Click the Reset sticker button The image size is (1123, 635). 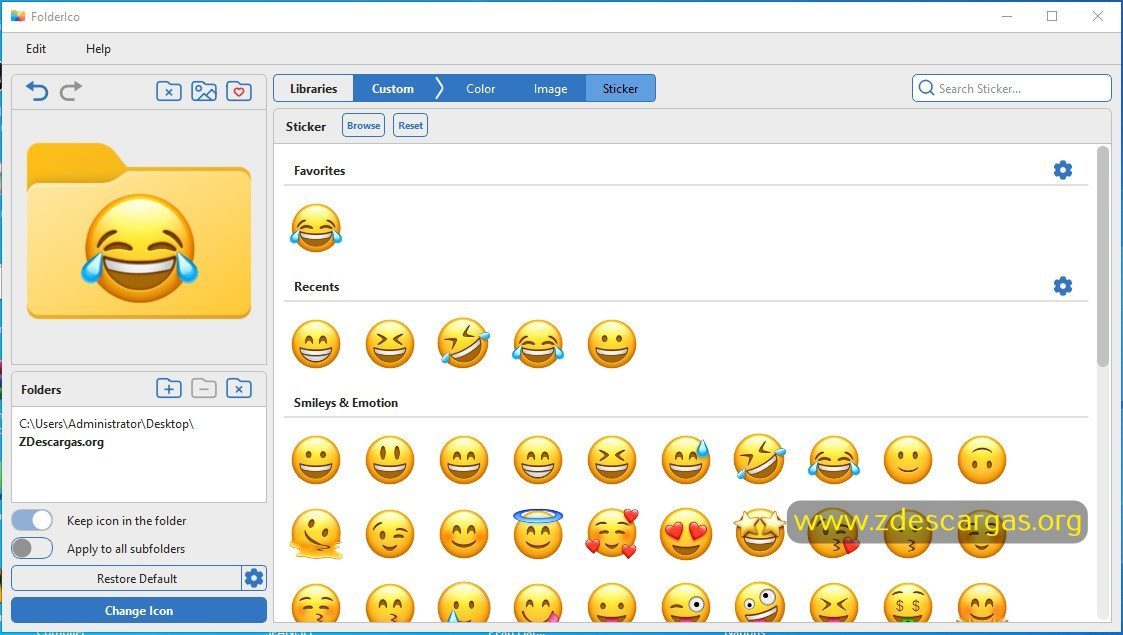click(x=410, y=125)
